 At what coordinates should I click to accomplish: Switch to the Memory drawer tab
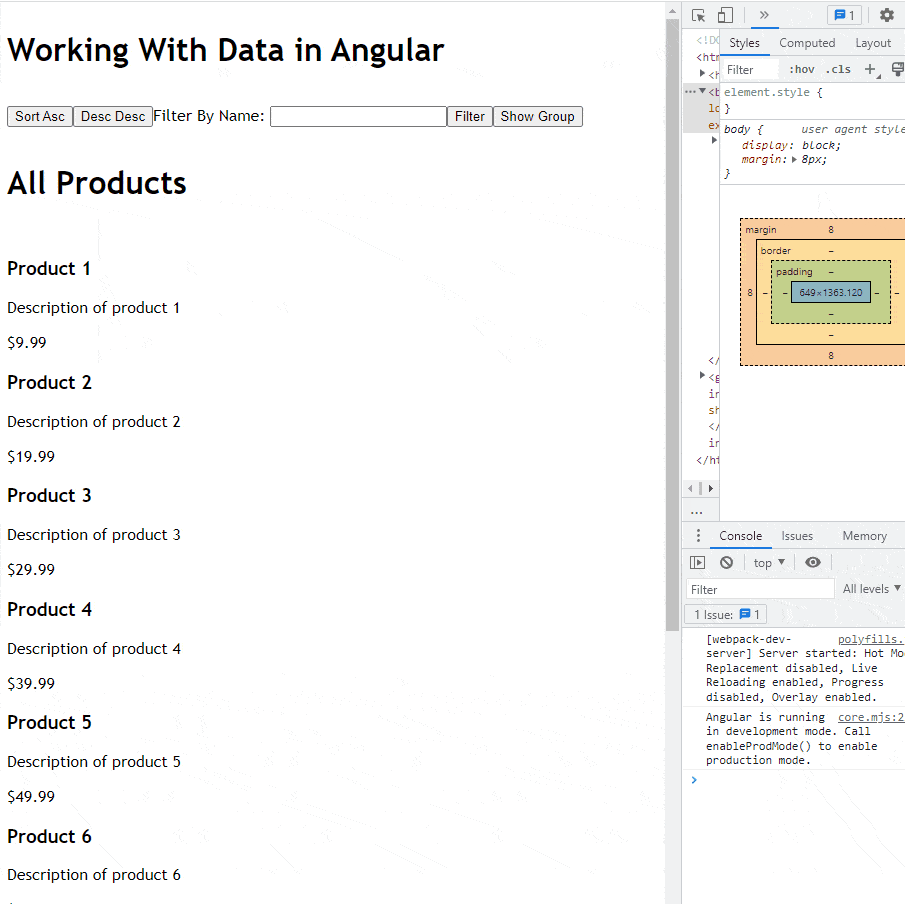864,536
